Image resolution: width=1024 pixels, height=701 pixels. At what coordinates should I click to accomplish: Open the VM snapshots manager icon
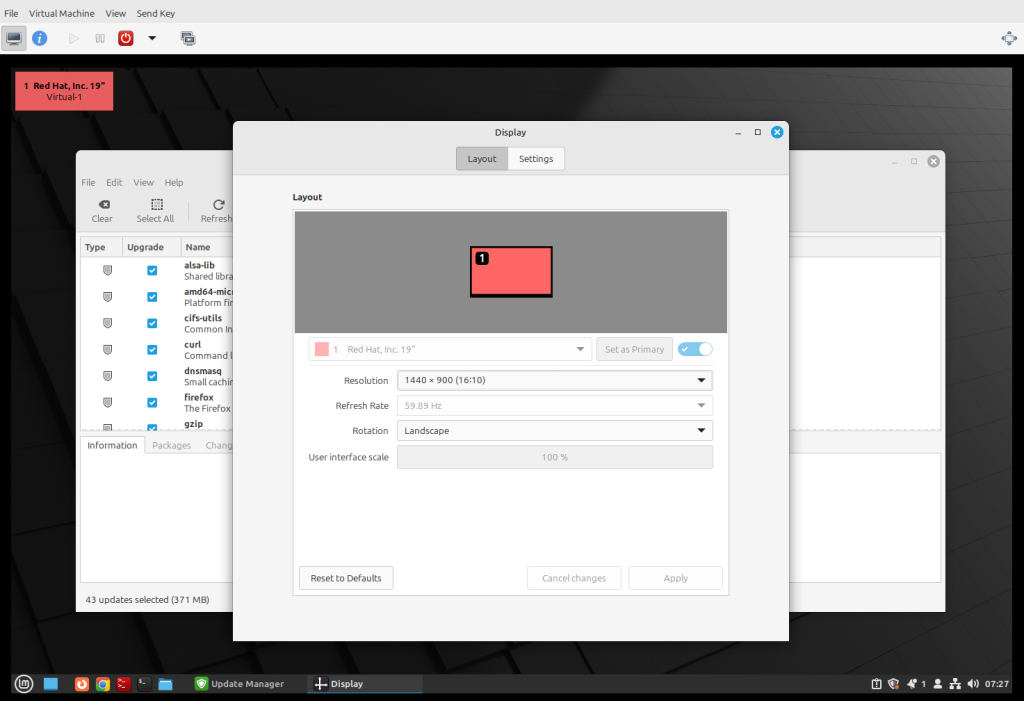click(x=187, y=39)
